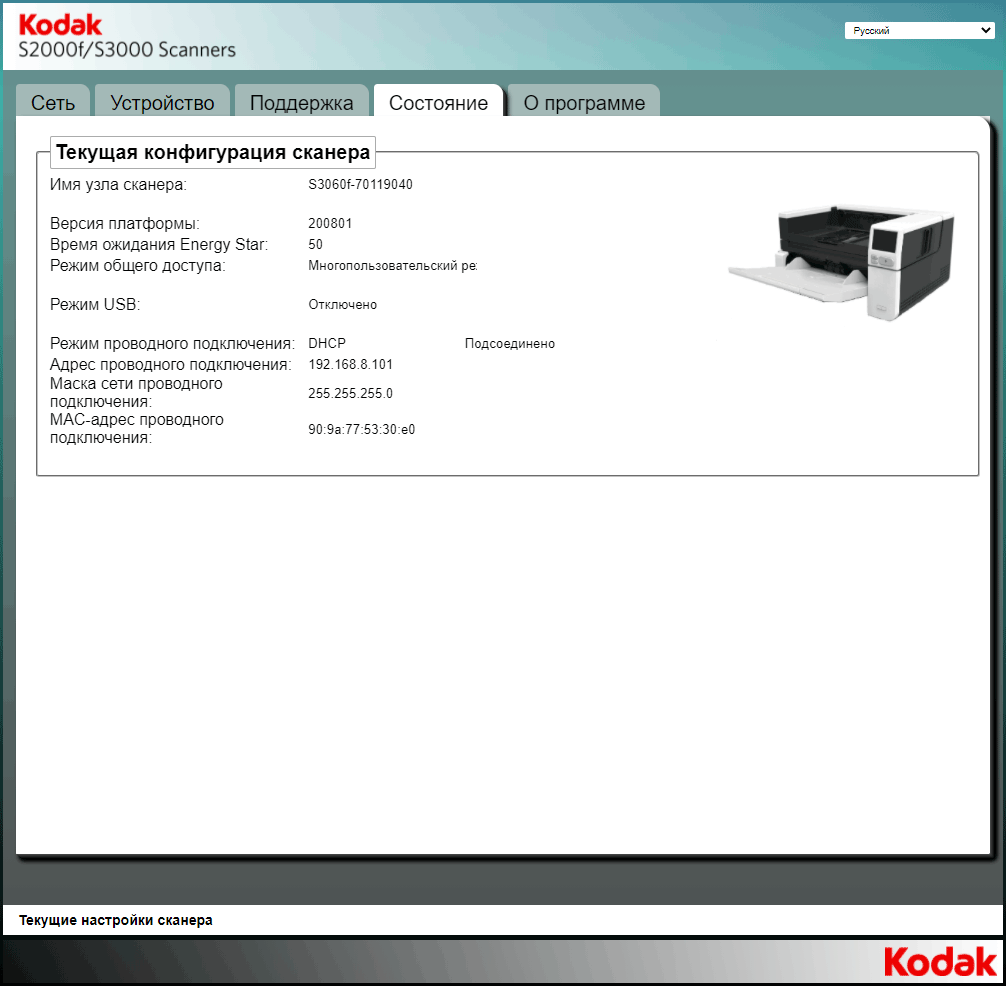Click the wired mode value DHCP
This screenshot has height=986, width=1006.
coord(327,344)
